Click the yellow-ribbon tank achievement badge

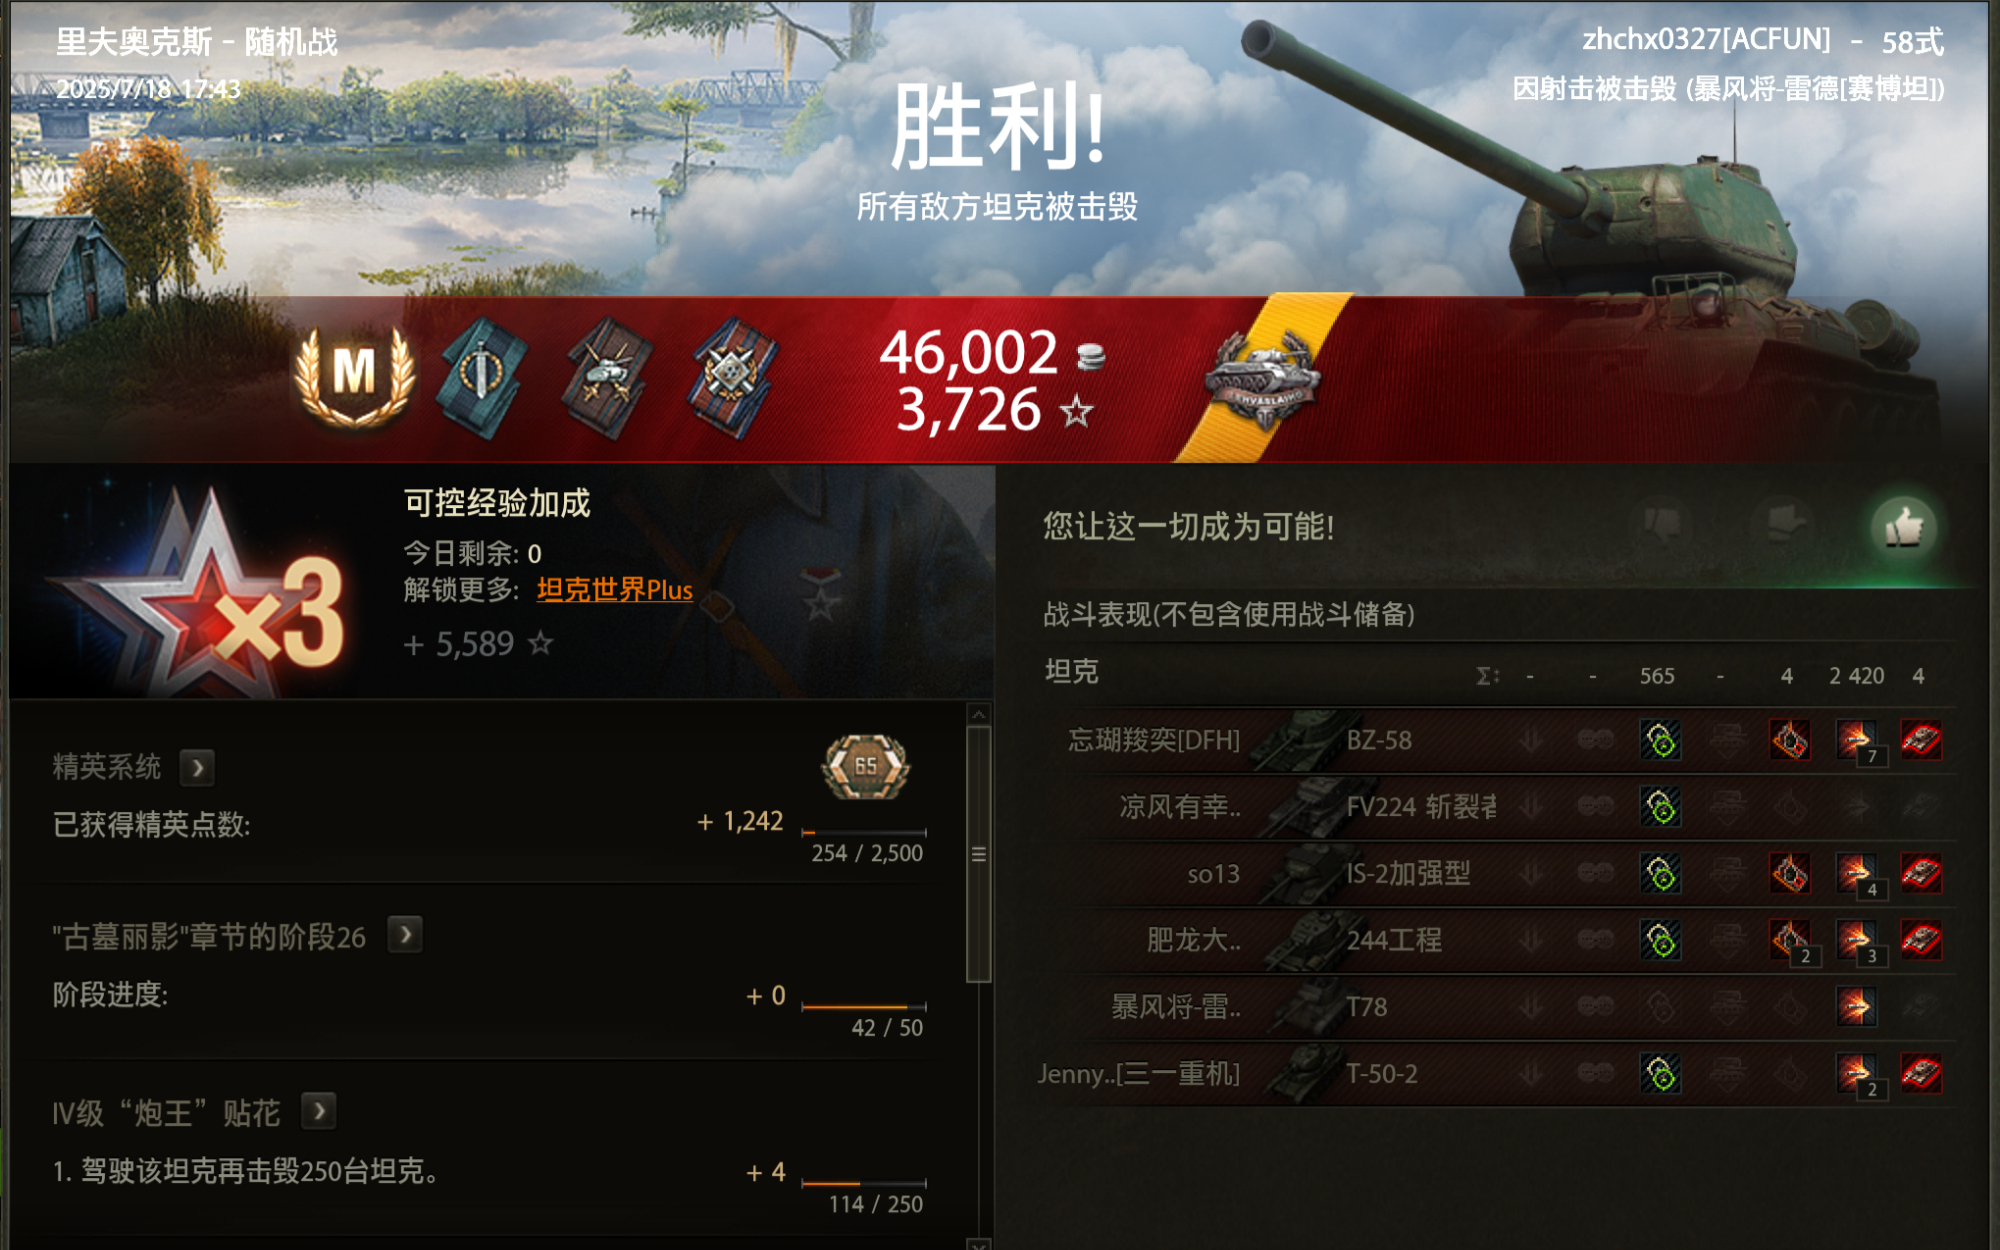click(x=1263, y=380)
